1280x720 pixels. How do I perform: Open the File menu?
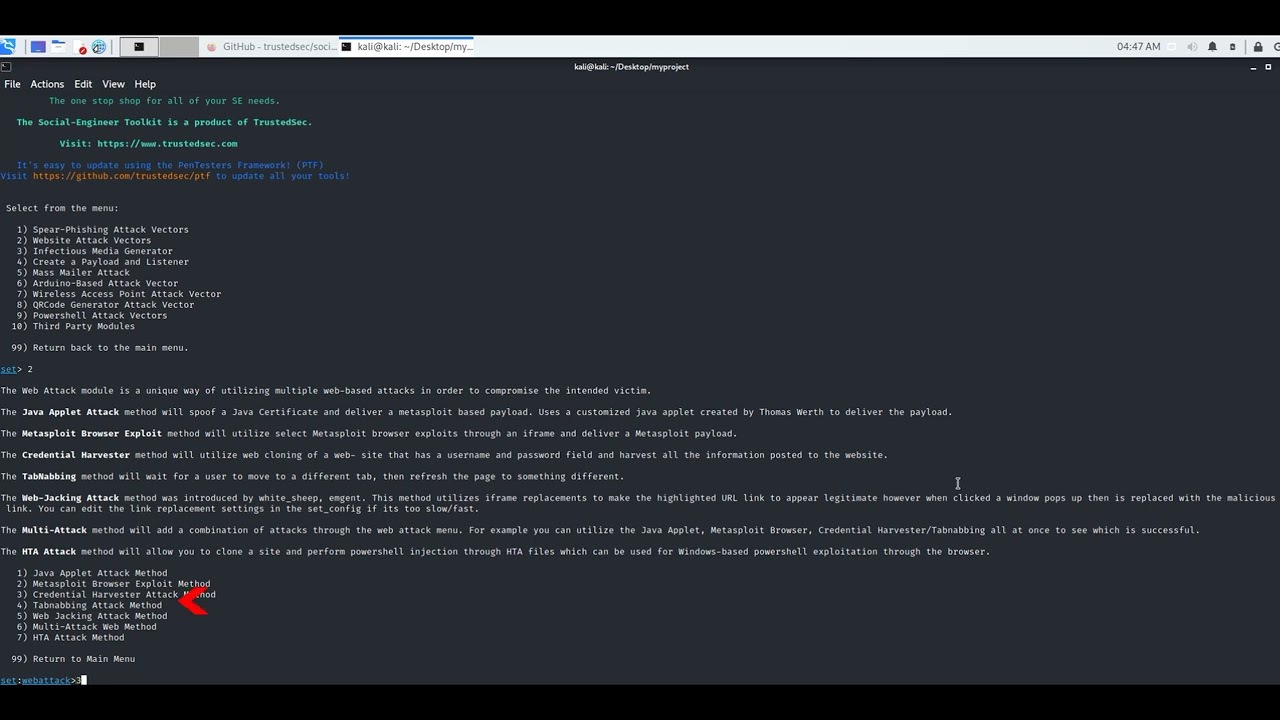tap(12, 84)
